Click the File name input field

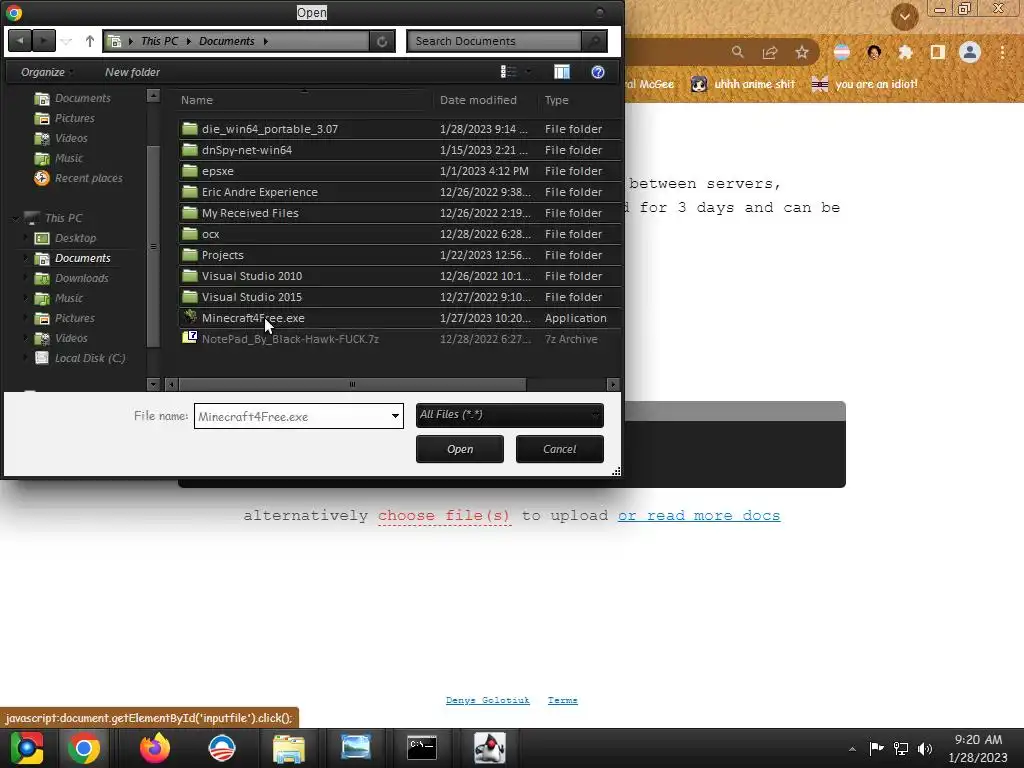[x=291, y=416]
